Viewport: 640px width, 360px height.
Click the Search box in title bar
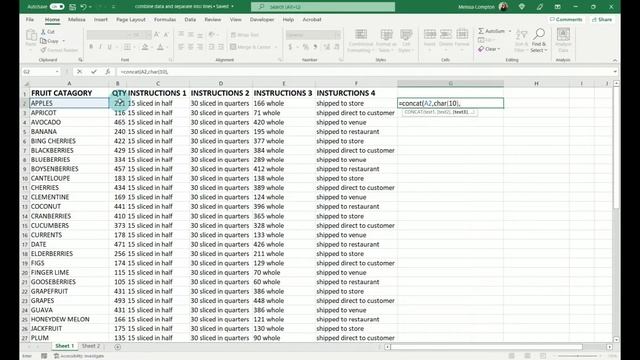click(323, 7)
